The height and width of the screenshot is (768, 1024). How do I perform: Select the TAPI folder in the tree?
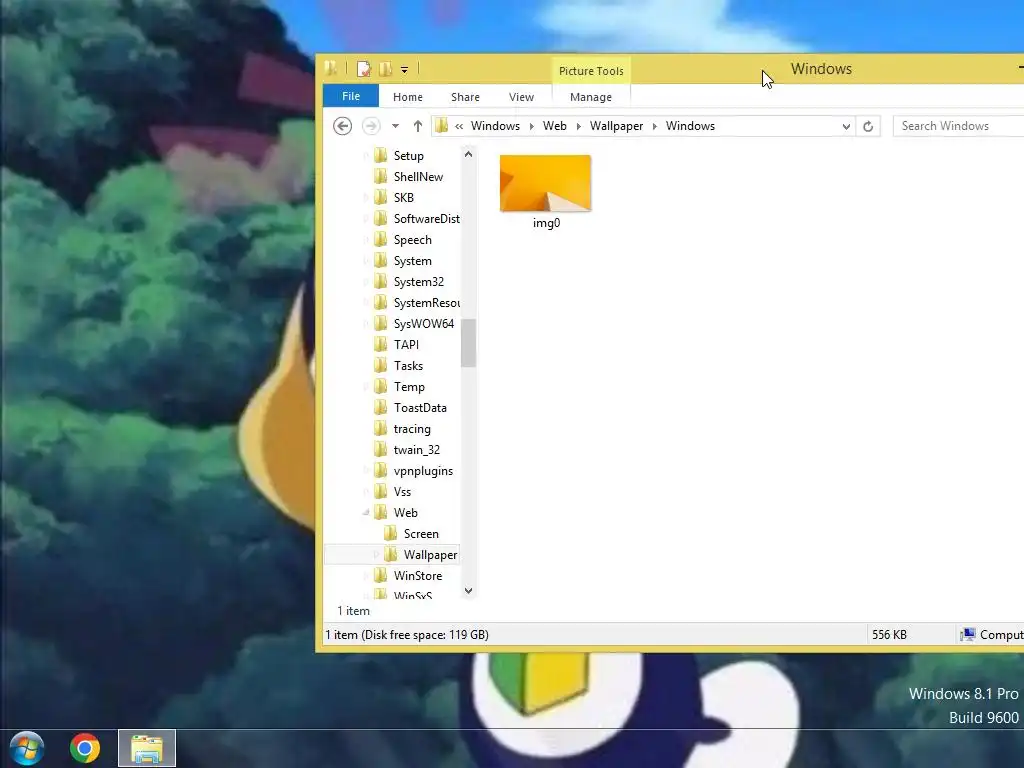pyautogui.click(x=406, y=344)
